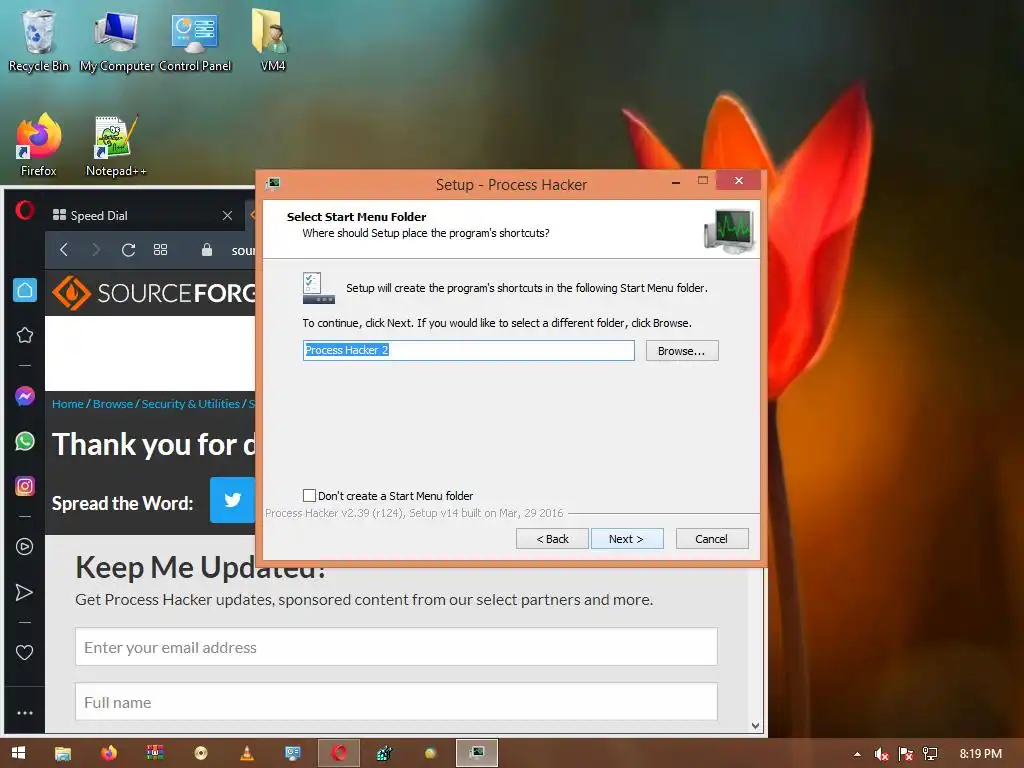1024x768 pixels.
Task: Go back in Opera browser
Action: pos(64,249)
